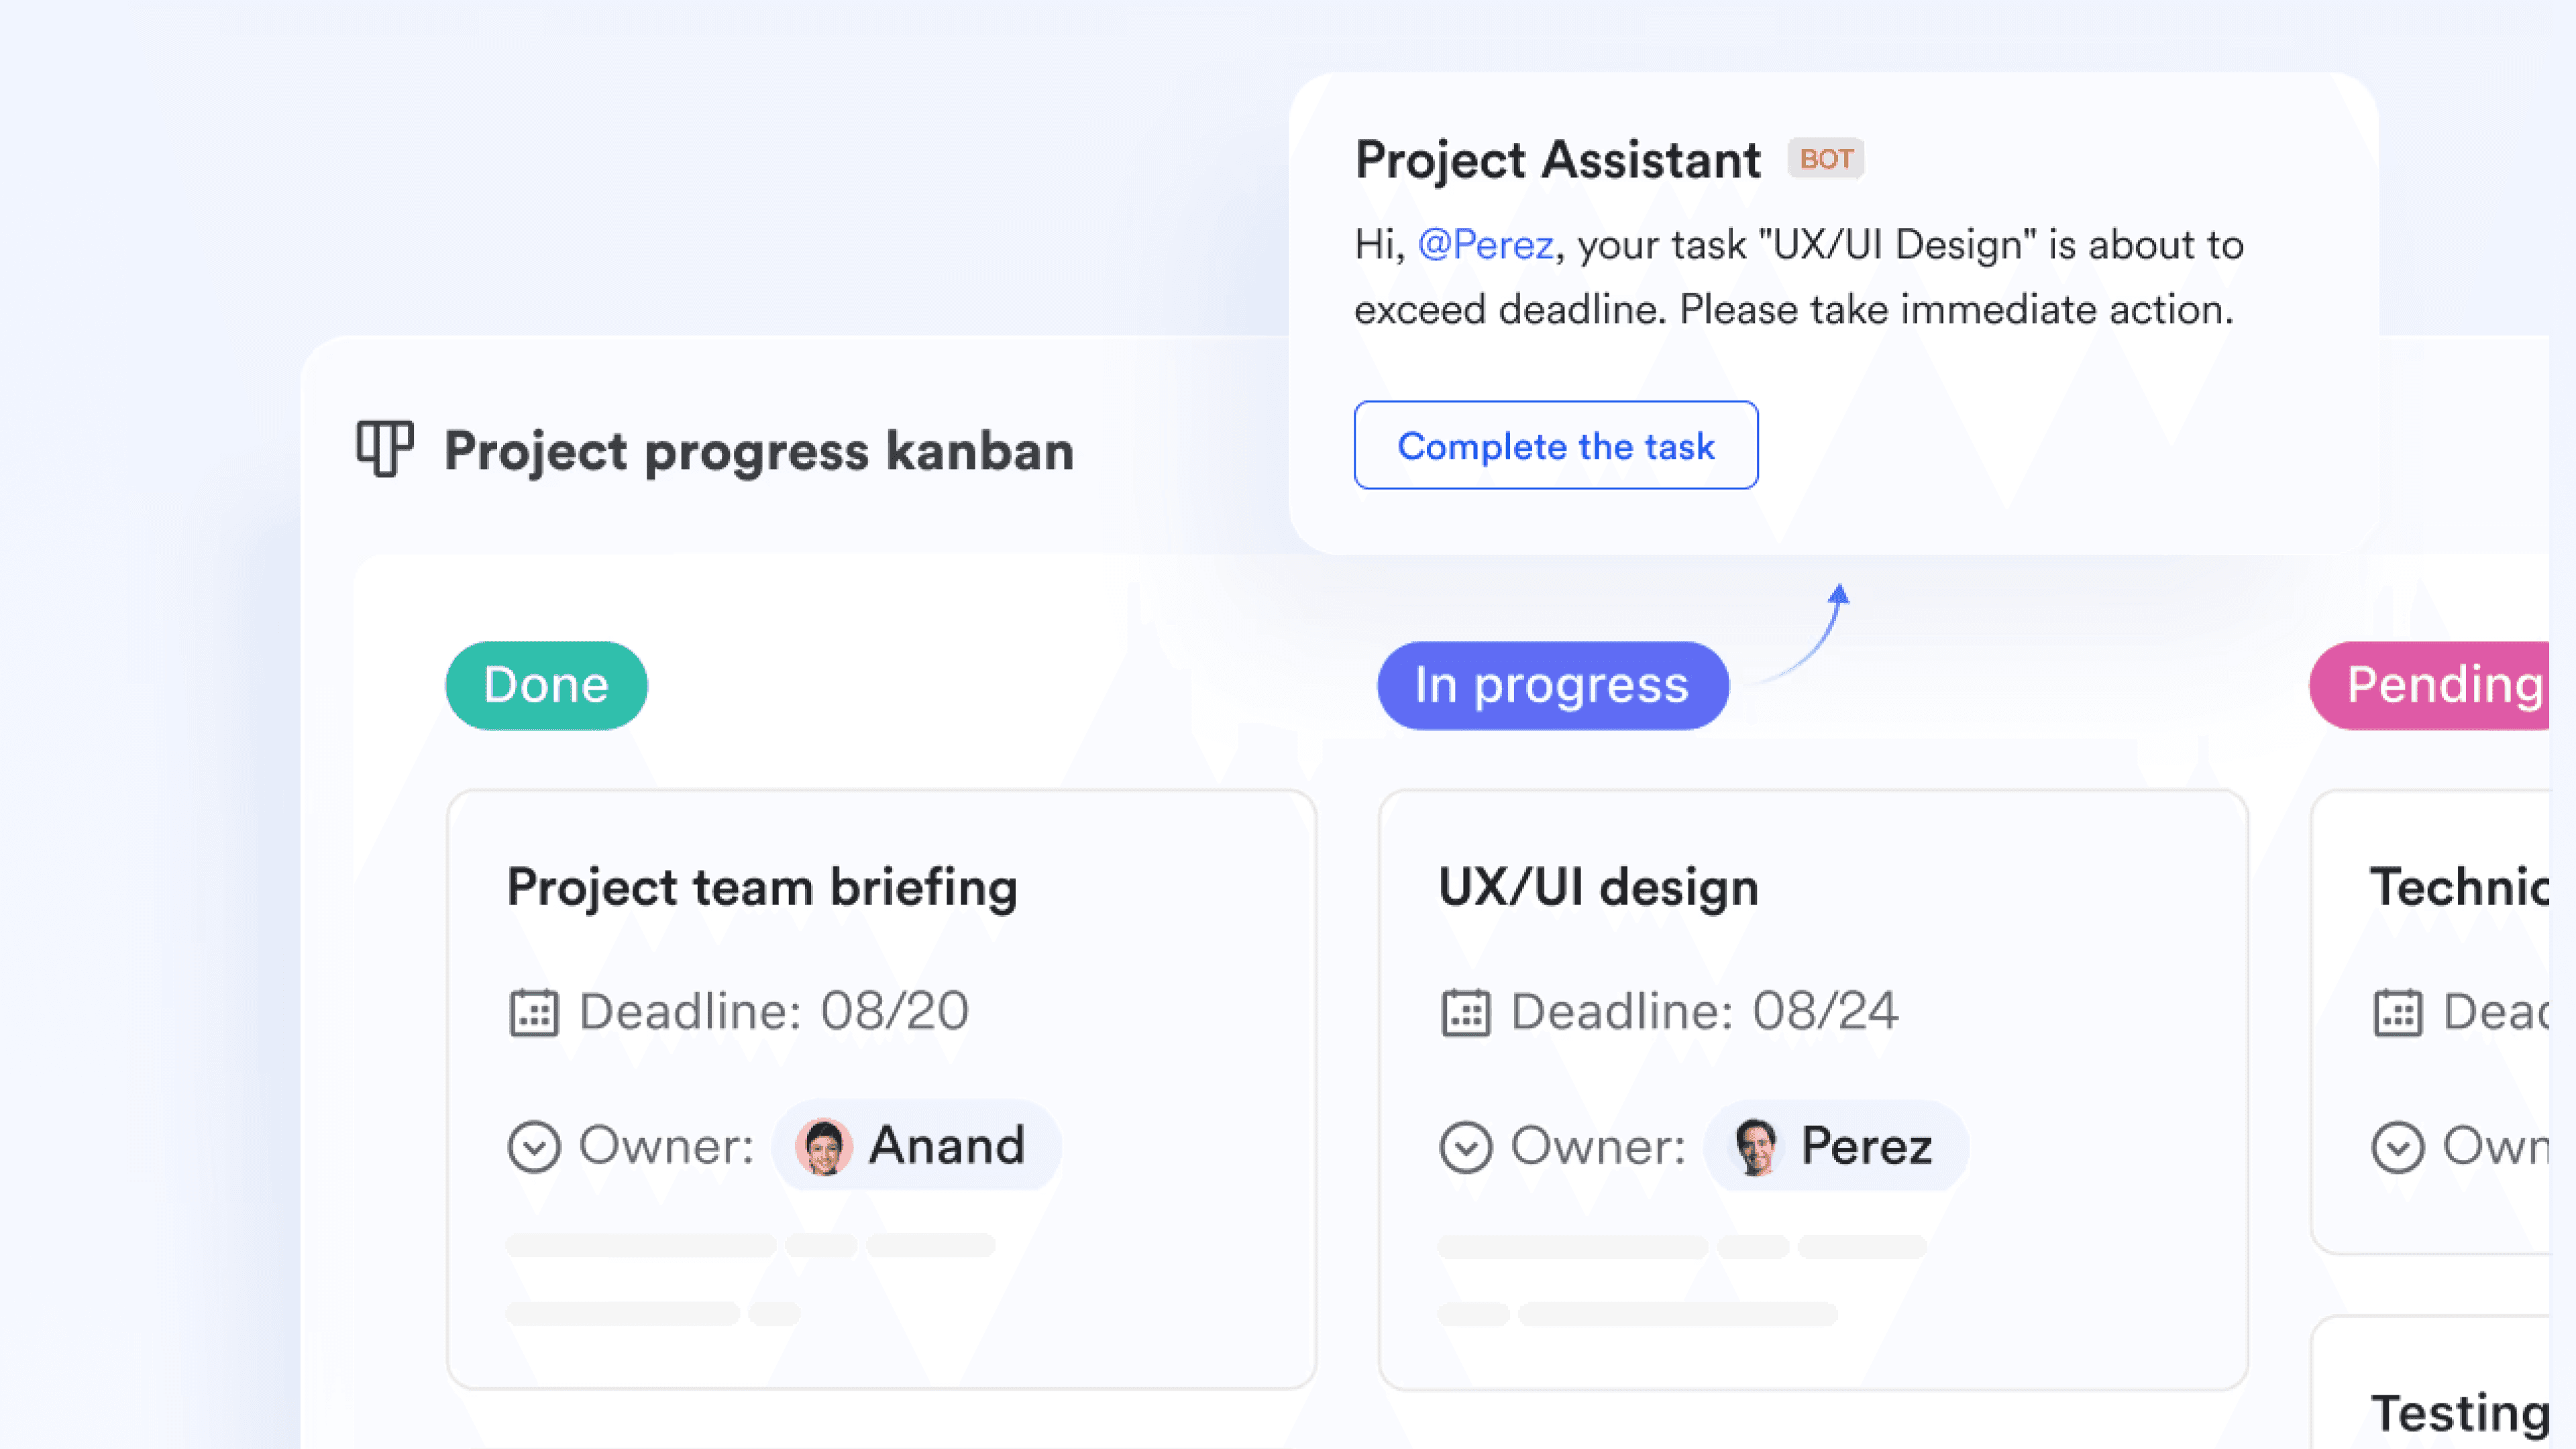2576x1449 pixels.
Task: Open the UX/UI design card title
Action: coord(1598,888)
